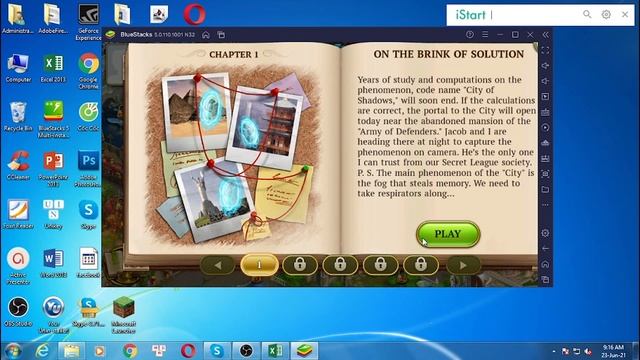Select GeForce Experience desktop icon
Viewport: 640px width, 360px height.
pyautogui.click(x=89, y=22)
